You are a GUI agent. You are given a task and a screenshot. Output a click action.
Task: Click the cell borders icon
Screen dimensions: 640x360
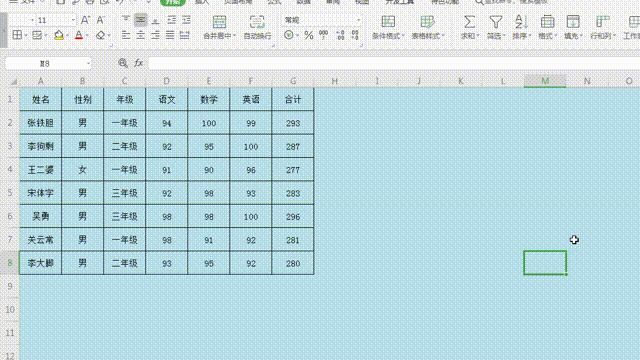point(17,35)
